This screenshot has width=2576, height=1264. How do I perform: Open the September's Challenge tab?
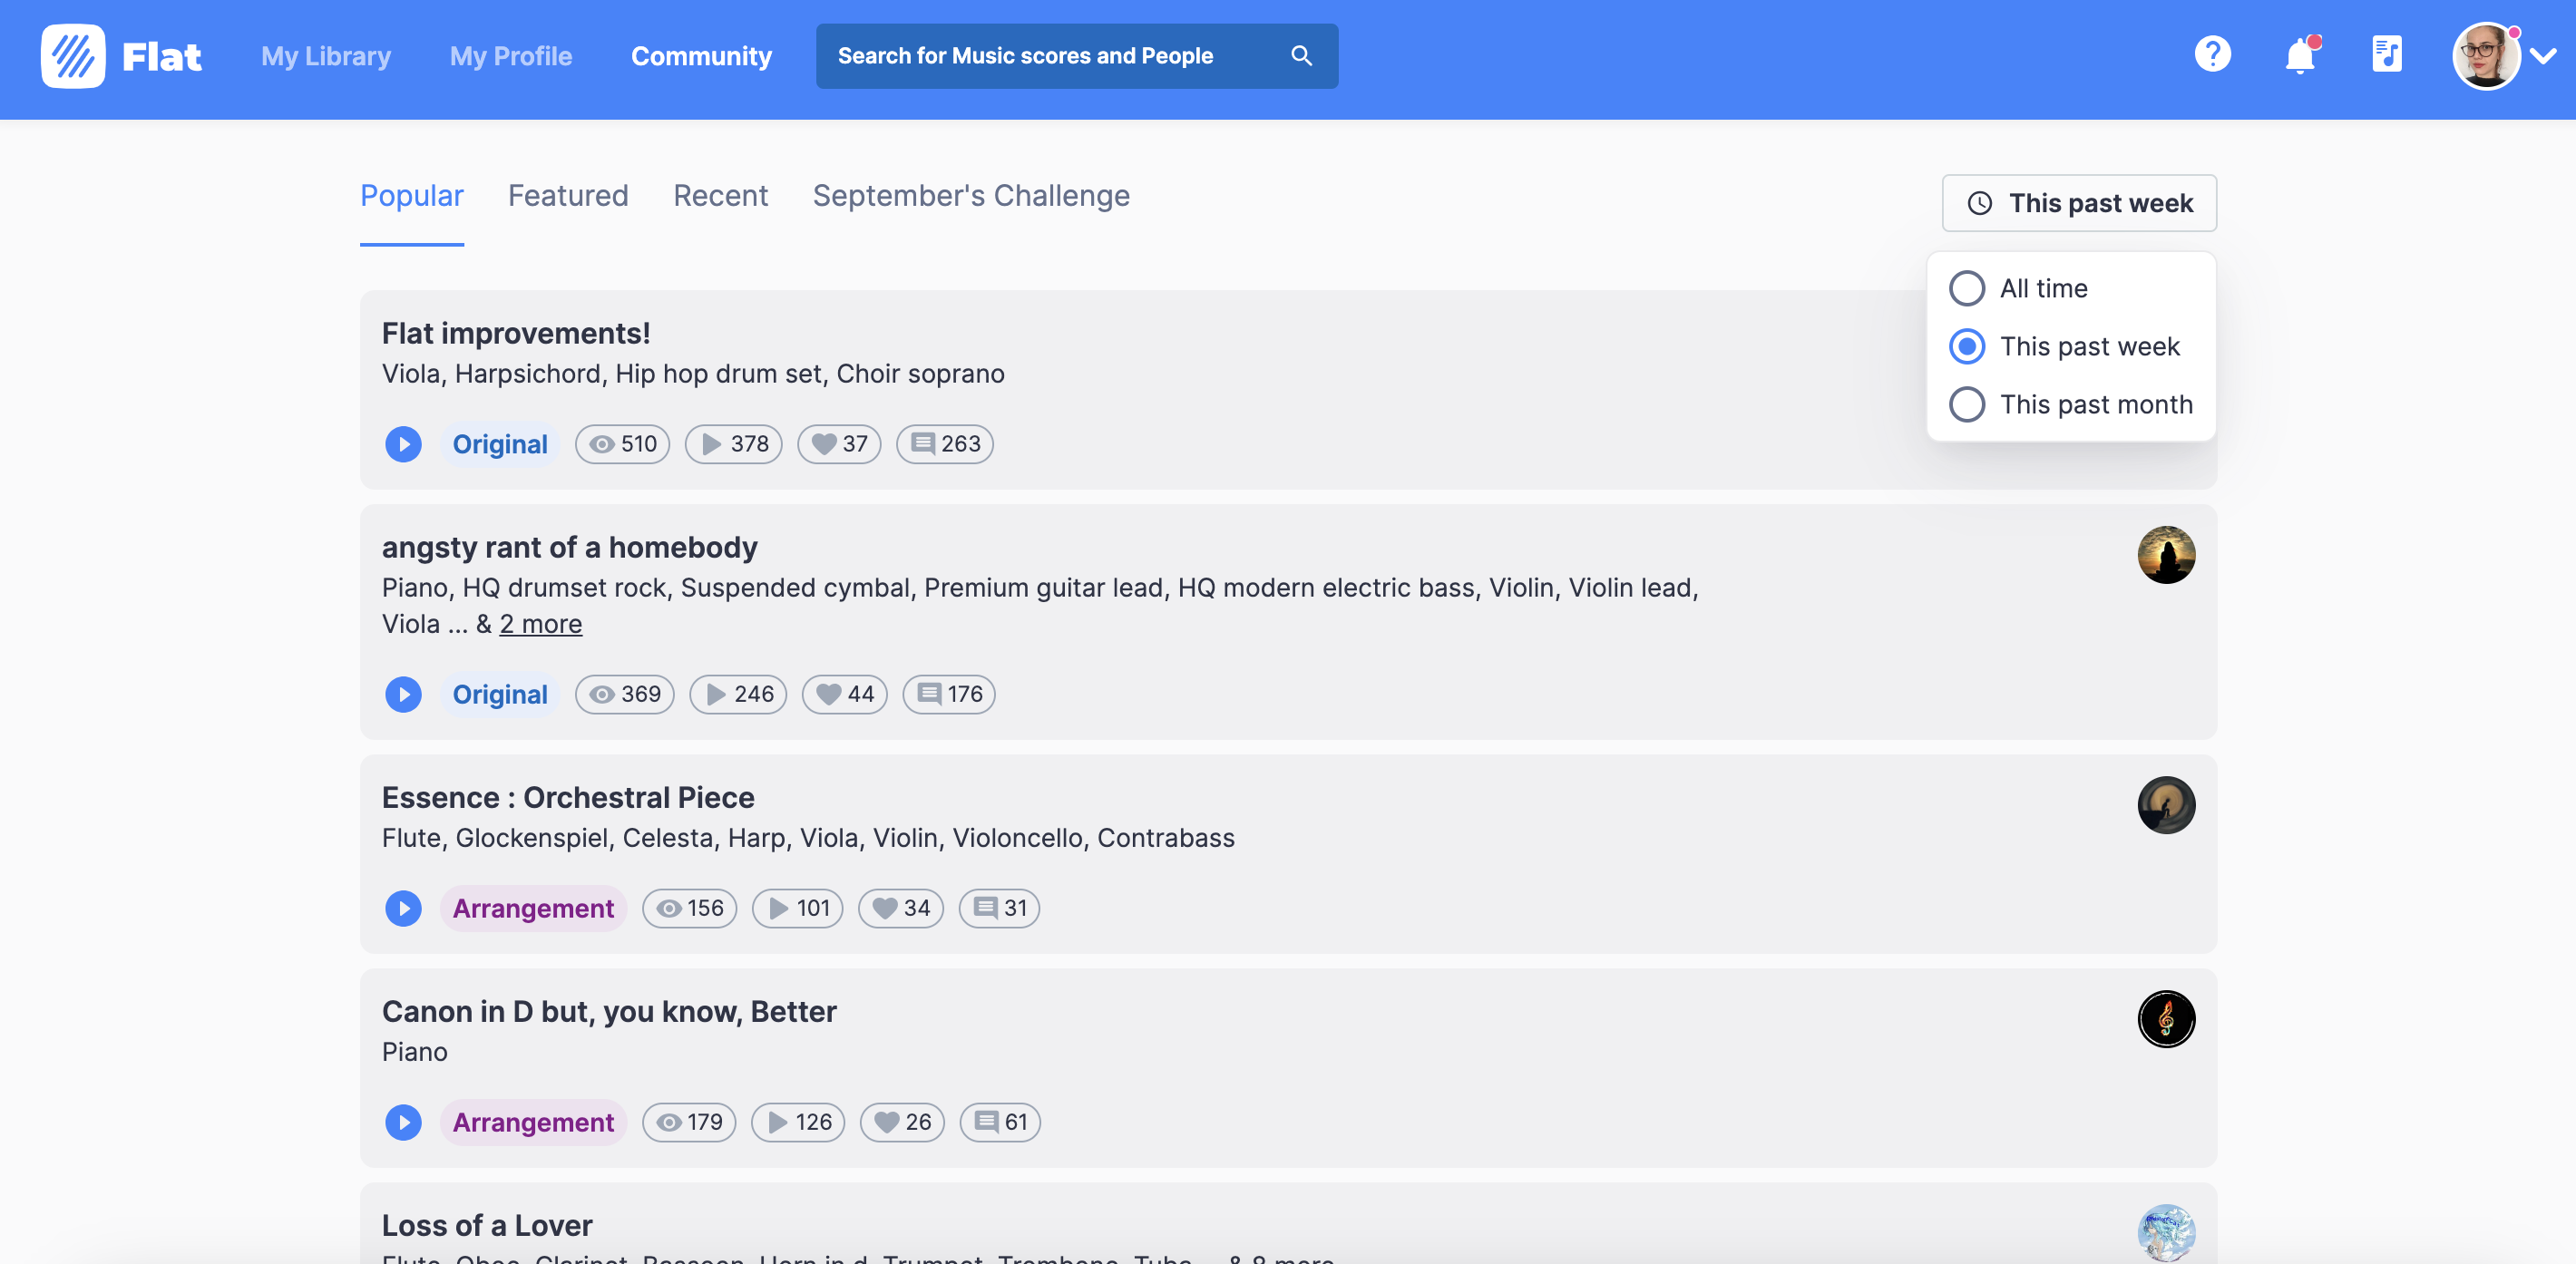[970, 196]
